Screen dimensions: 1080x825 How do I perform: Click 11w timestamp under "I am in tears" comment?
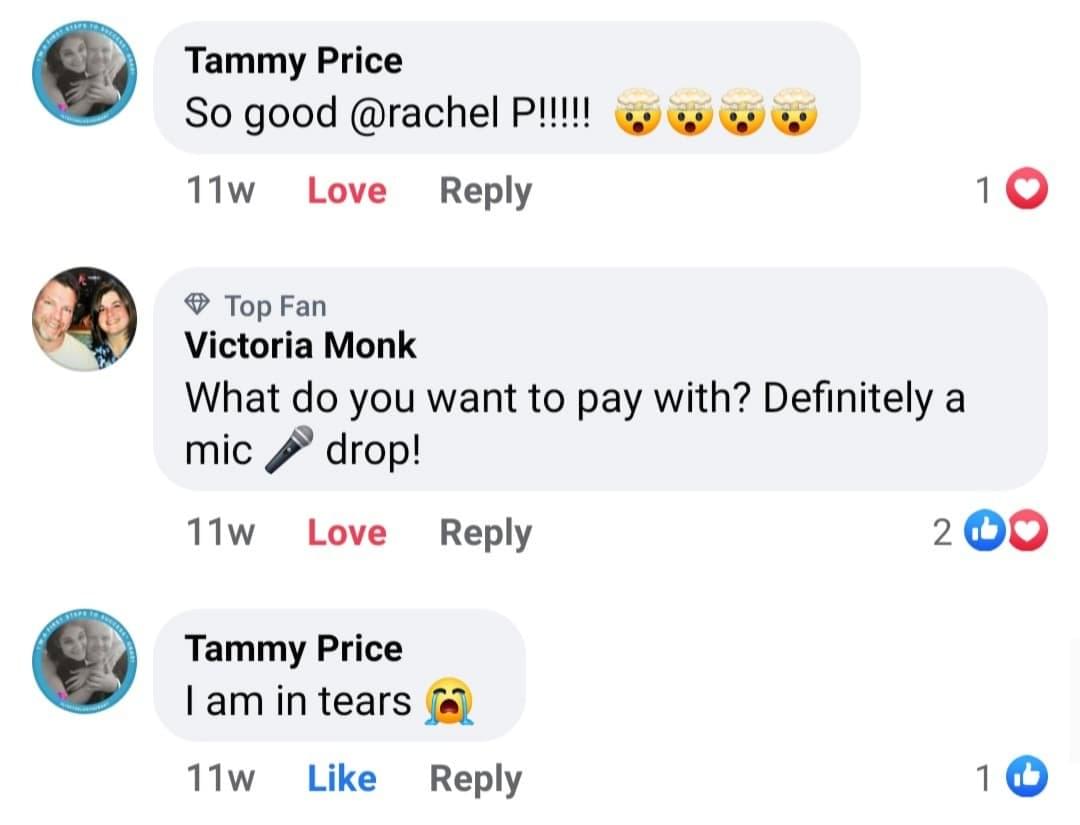220,778
